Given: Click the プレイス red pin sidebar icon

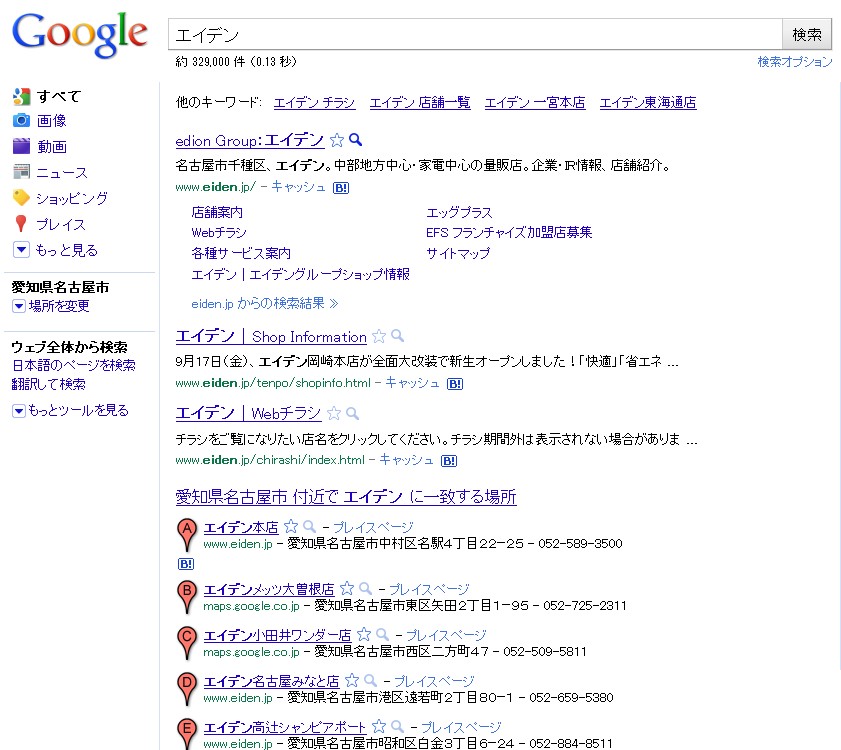Looking at the screenshot, I should click(x=21, y=224).
